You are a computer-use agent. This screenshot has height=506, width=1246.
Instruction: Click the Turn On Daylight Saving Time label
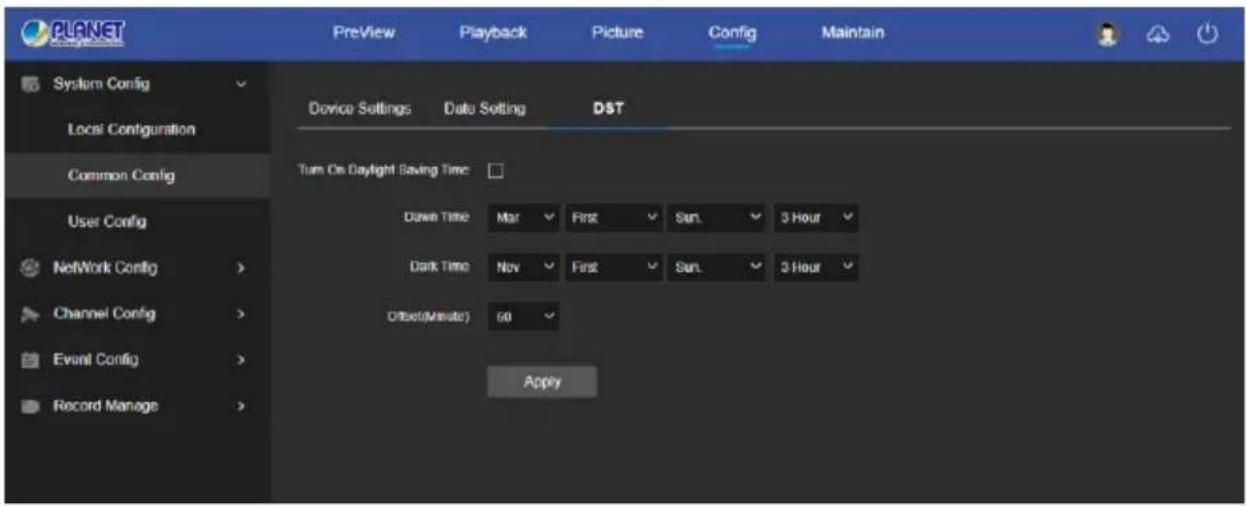[x=383, y=171]
